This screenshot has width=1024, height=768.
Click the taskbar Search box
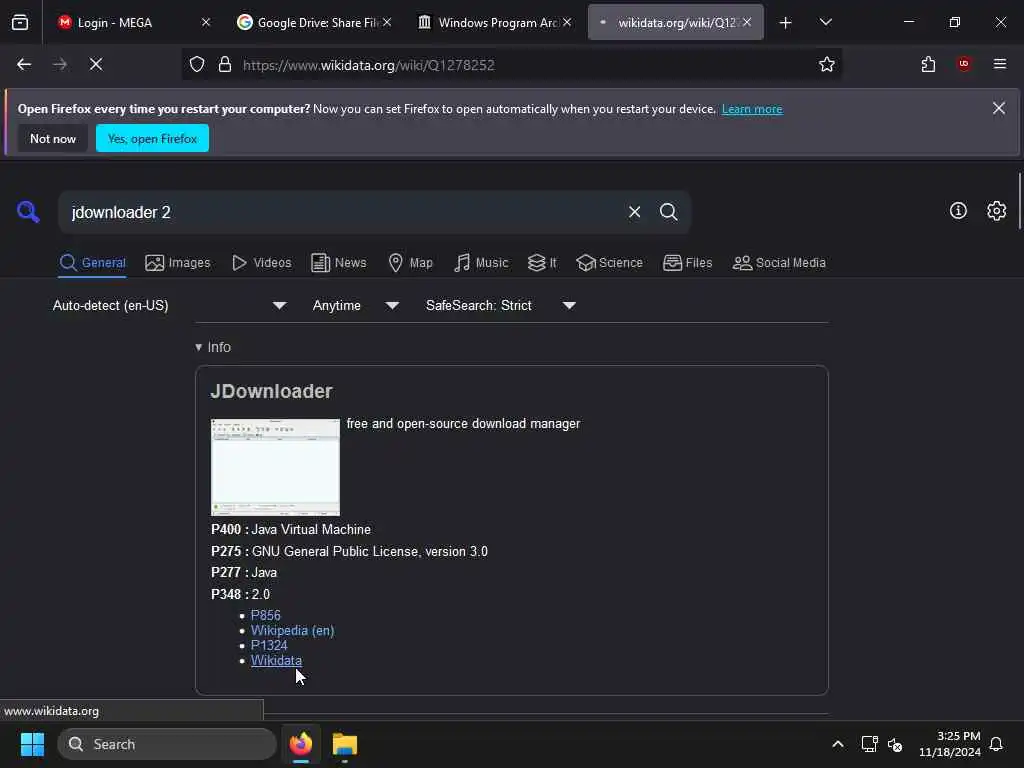(167, 744)
